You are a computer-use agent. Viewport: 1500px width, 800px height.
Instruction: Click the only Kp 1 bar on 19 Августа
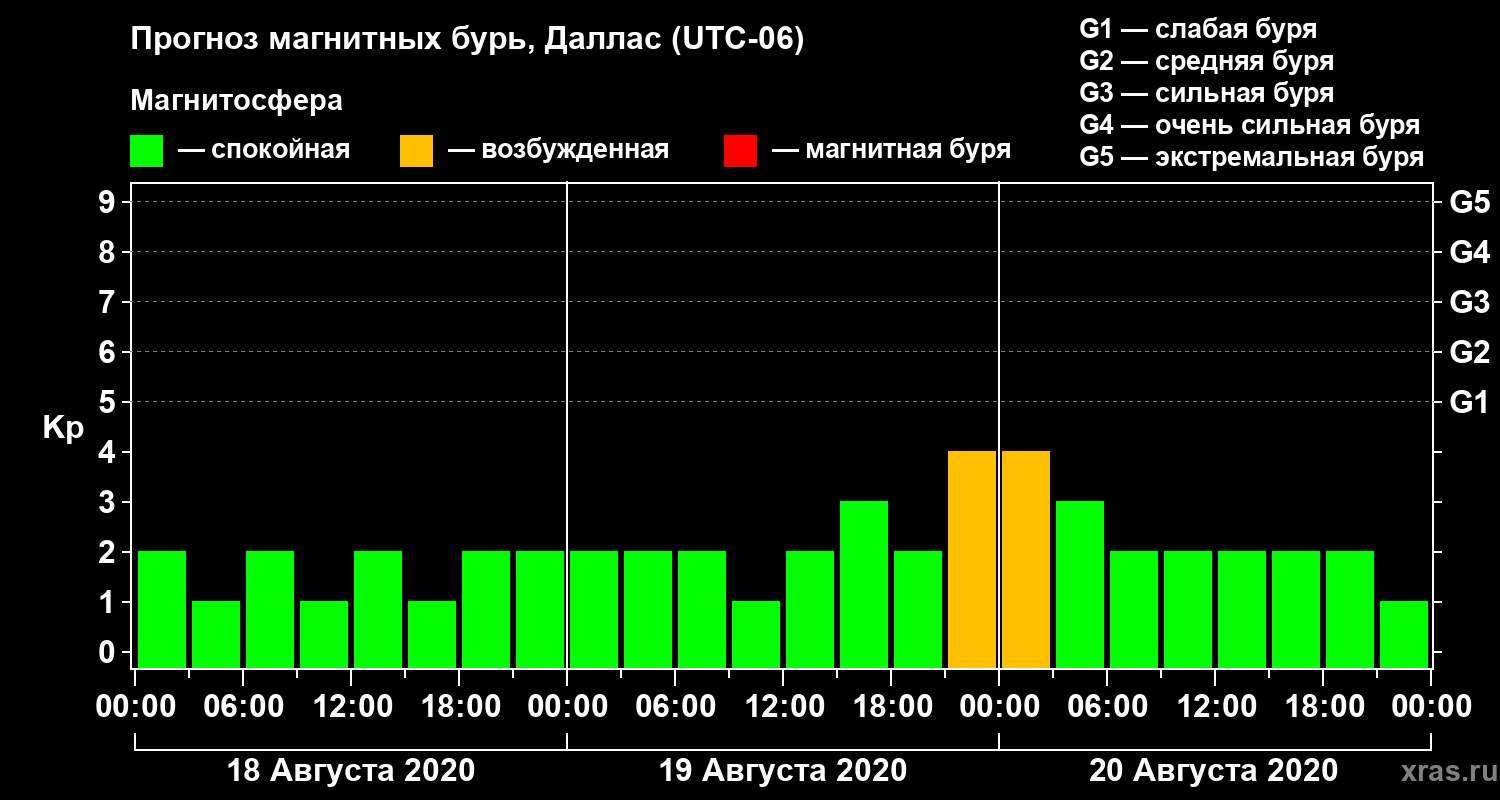(x=756, y=634)
